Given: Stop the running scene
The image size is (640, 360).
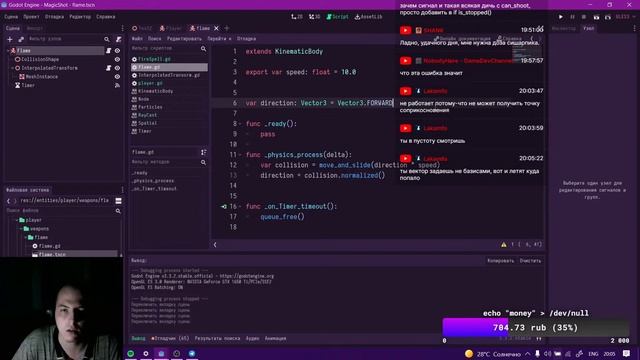Looking at the screenshot, I should coord(584,17).
